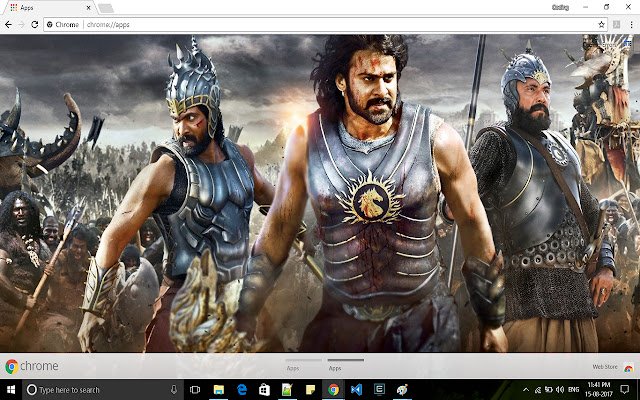Bookmark this page with the star icon

(601, 24)
